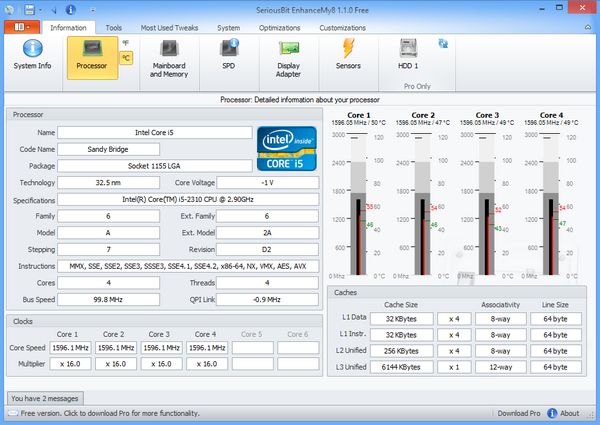600x425 pixels.
Task: Open Mainboard and Memory info
Action: point(169,59)
